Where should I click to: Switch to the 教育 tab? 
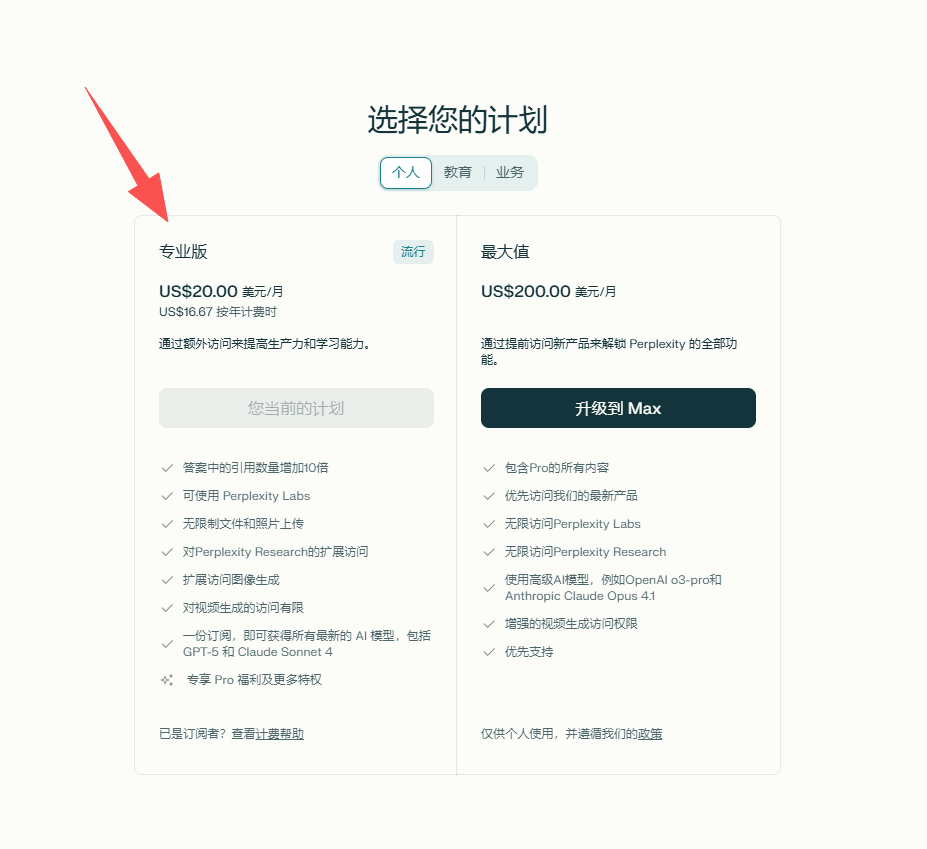coord(458,173)
